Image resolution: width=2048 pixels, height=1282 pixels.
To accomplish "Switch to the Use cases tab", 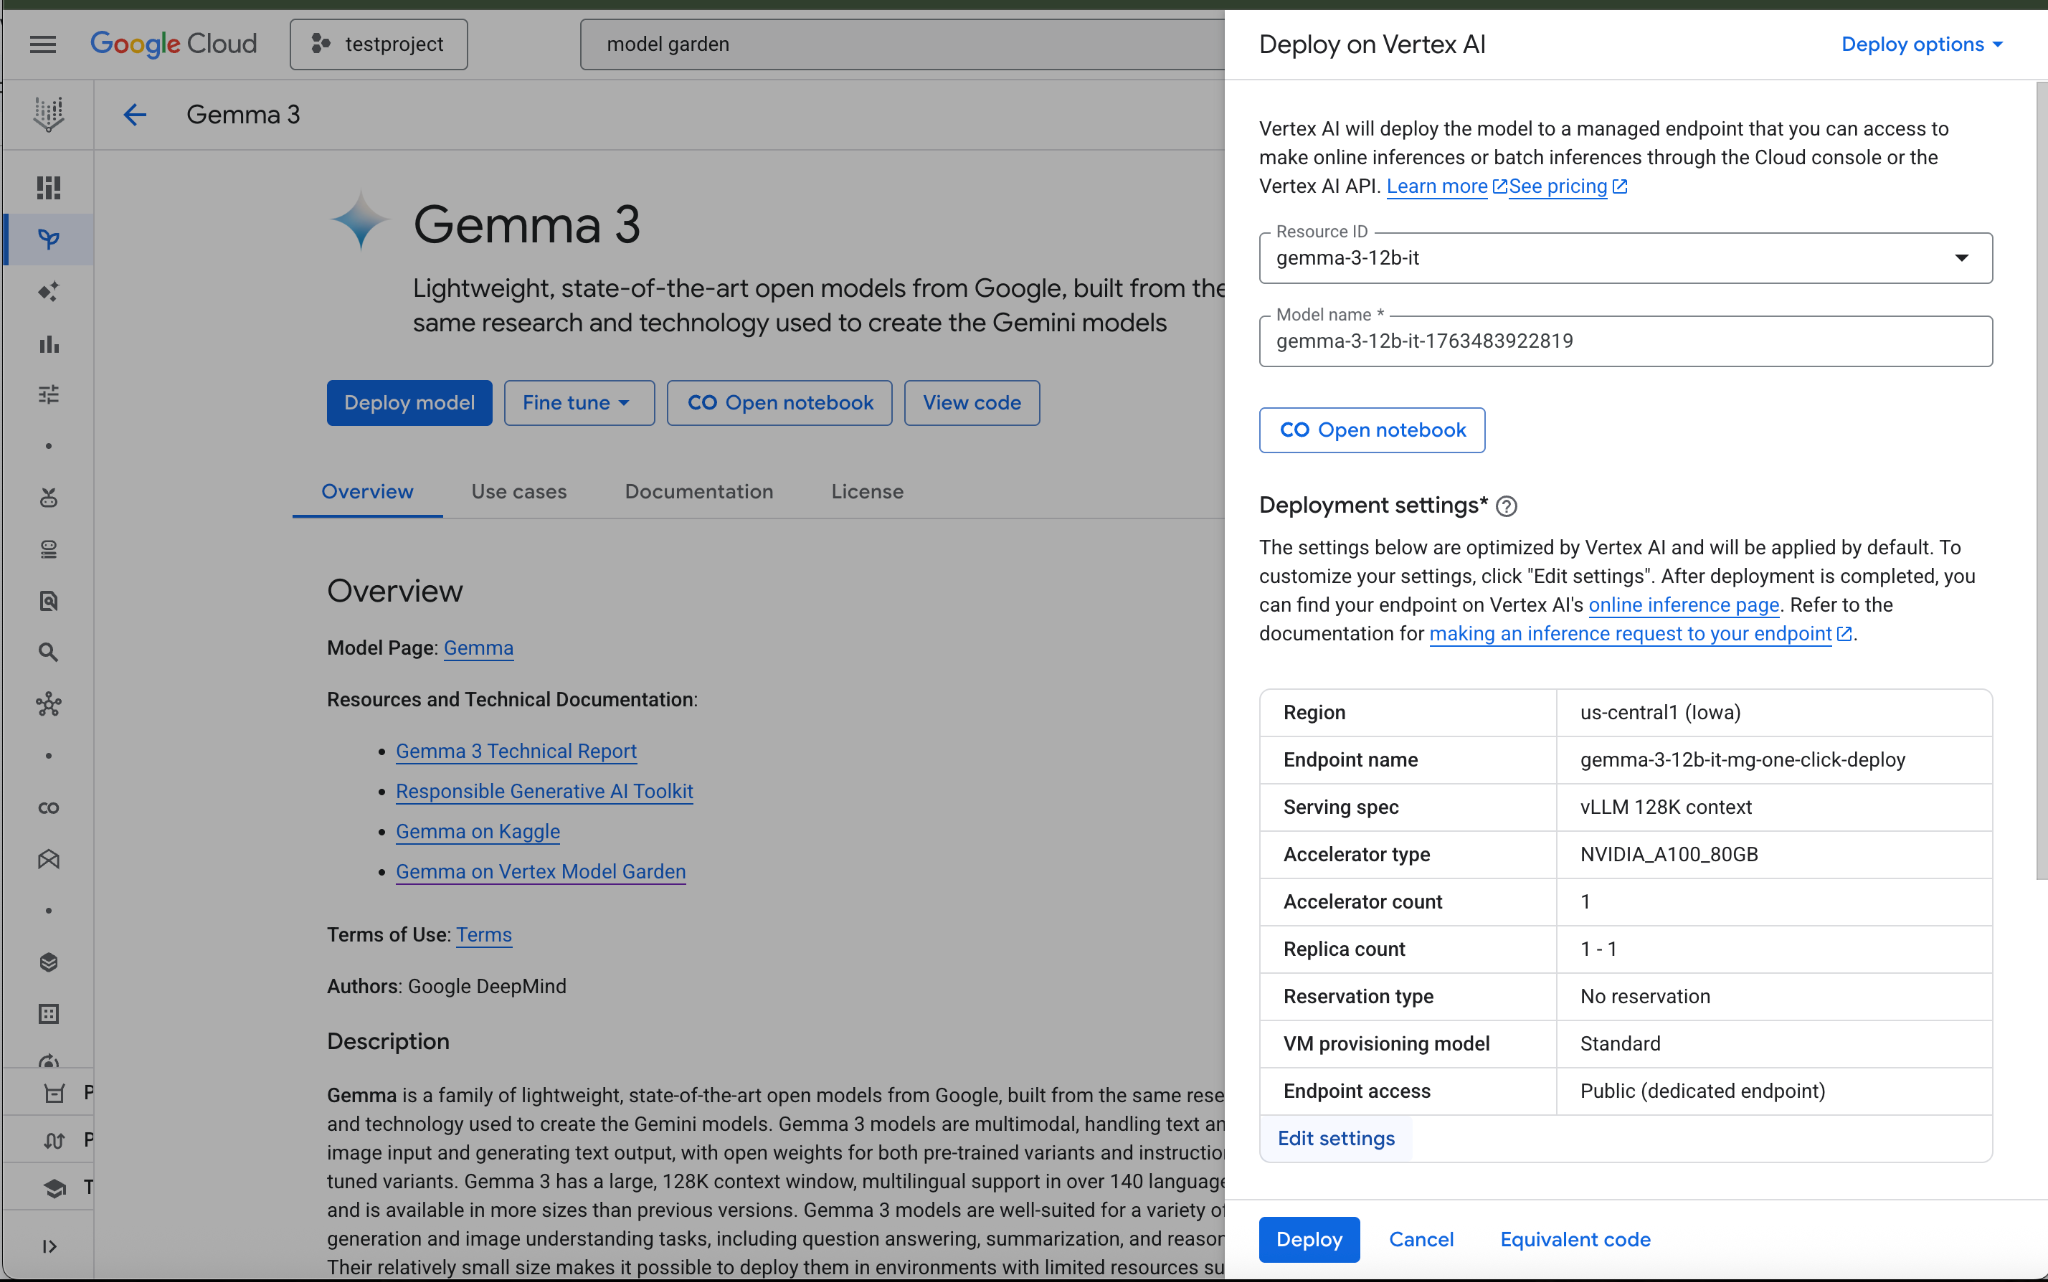I will pyautogui.click(x=519, y=492).
